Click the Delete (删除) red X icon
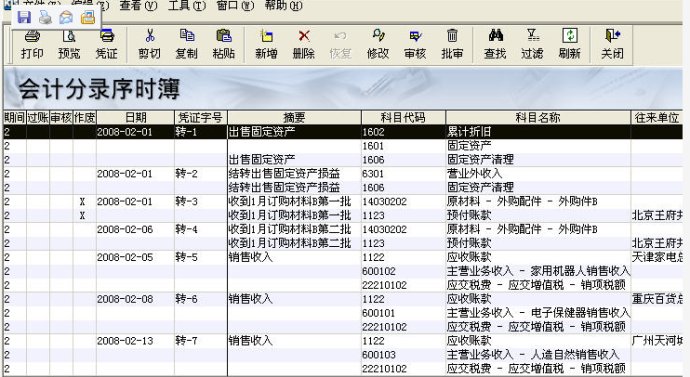 coord(304,44)
